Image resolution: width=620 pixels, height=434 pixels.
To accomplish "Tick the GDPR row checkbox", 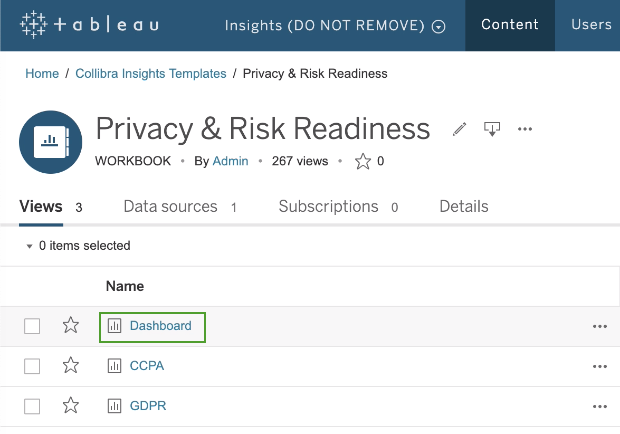I will point(32,406).
